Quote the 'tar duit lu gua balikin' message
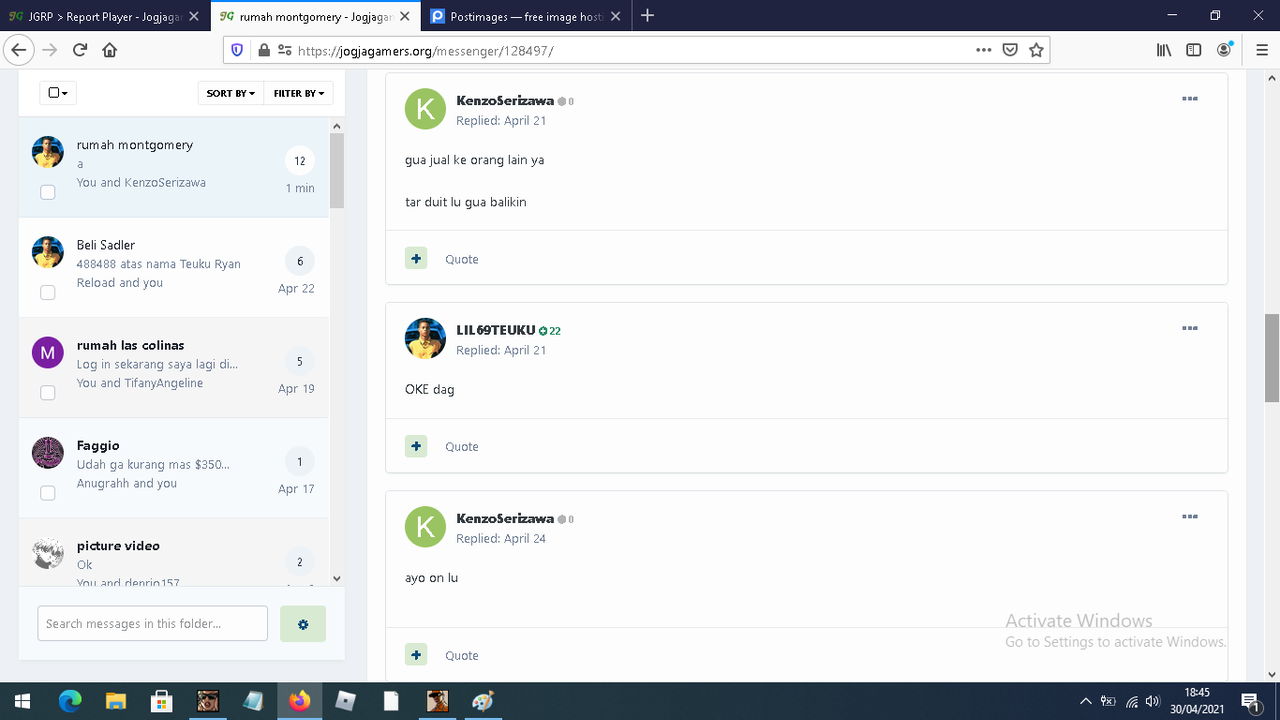Image resolution: width=1280 pixels, height=720 pixels. point(462,259)
